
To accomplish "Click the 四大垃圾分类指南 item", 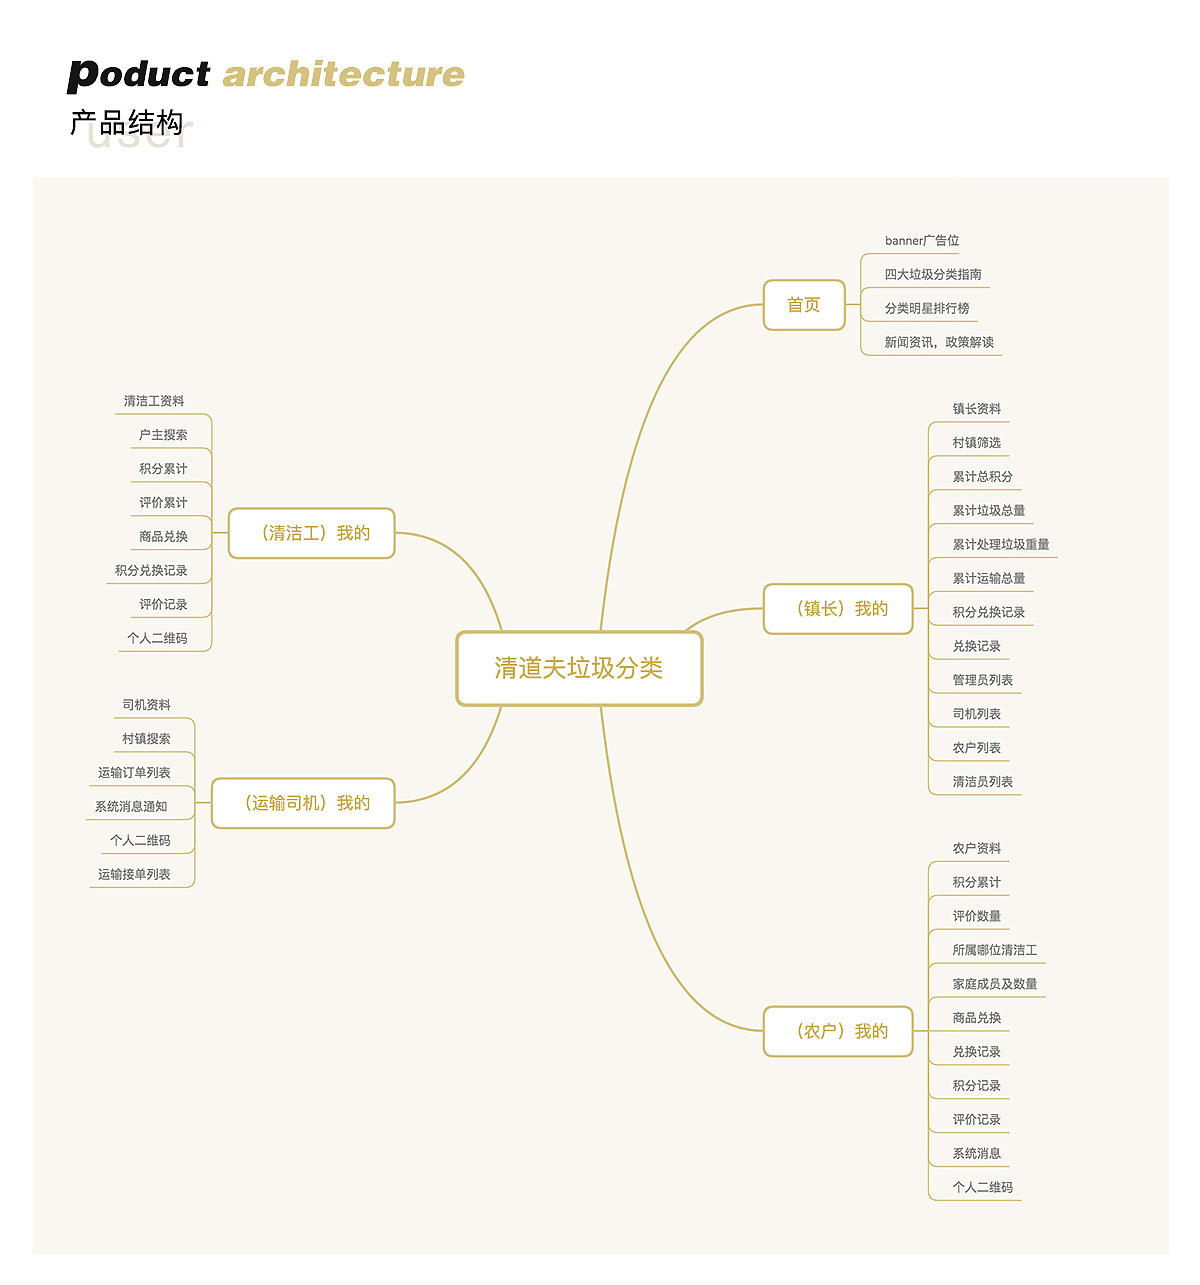I will click(x=933, y=274).
